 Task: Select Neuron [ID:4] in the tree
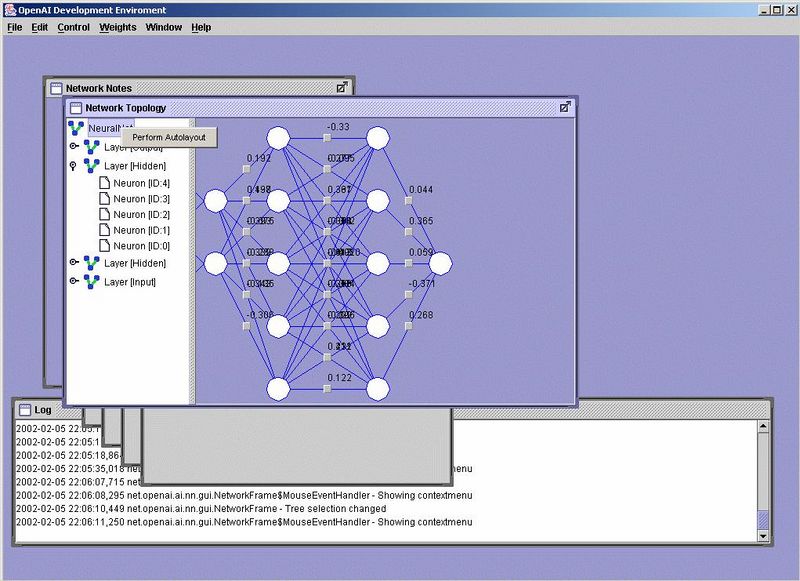pyautogui.click(x=141, y=183)
